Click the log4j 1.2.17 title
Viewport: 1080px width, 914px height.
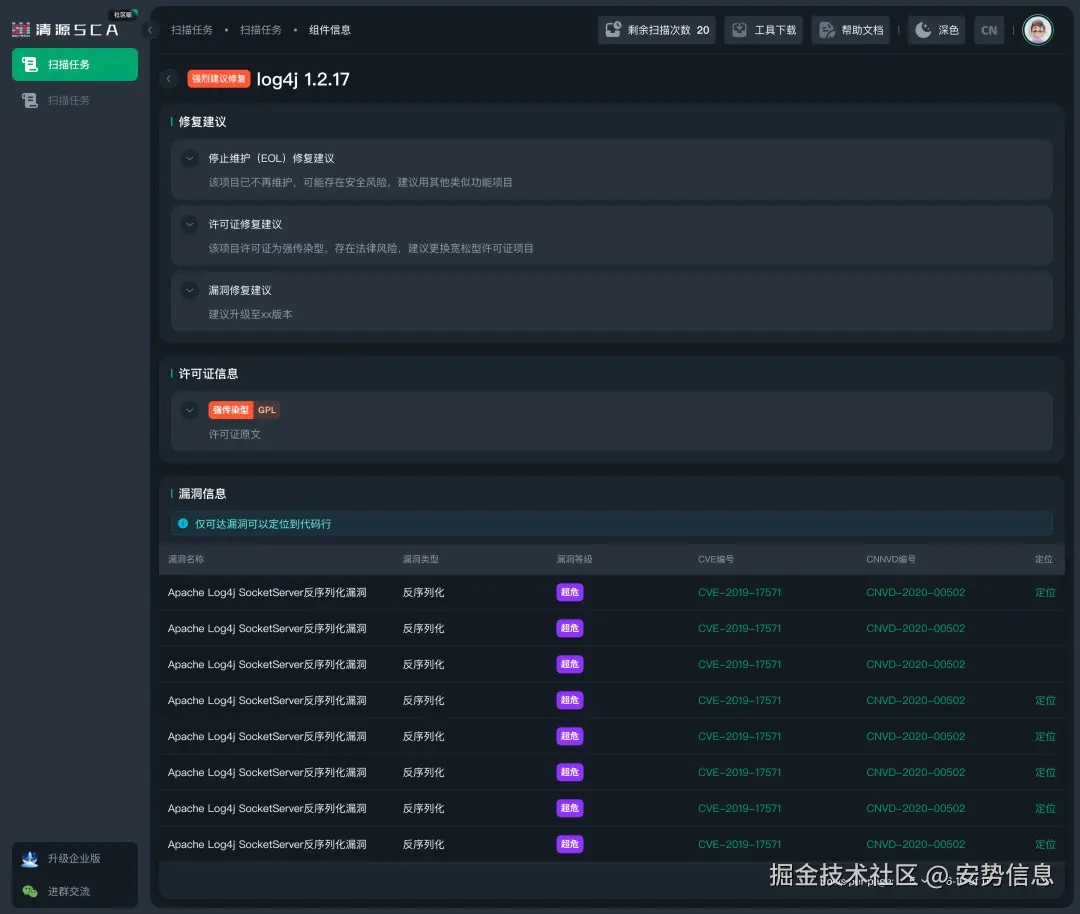coord(303,79)
